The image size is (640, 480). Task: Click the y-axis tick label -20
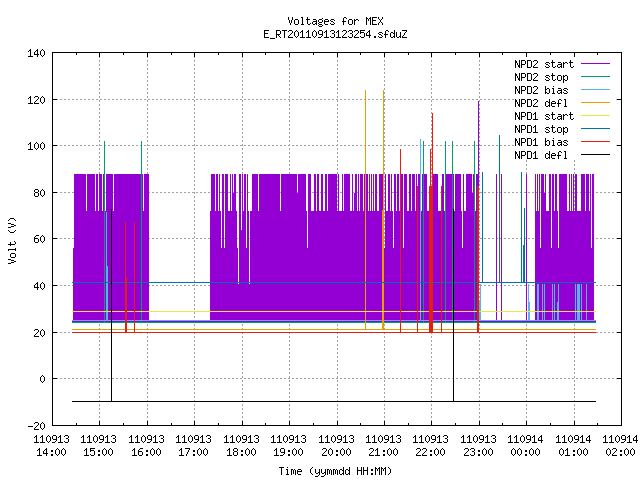click(x=36, y=426)
